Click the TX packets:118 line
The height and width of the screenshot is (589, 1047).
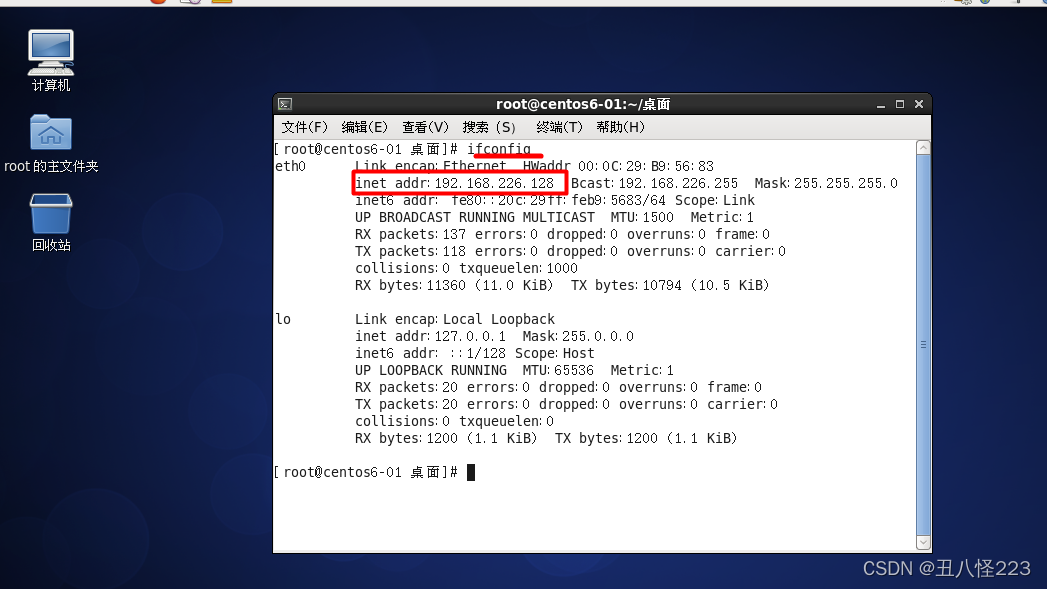coord(570,251)
